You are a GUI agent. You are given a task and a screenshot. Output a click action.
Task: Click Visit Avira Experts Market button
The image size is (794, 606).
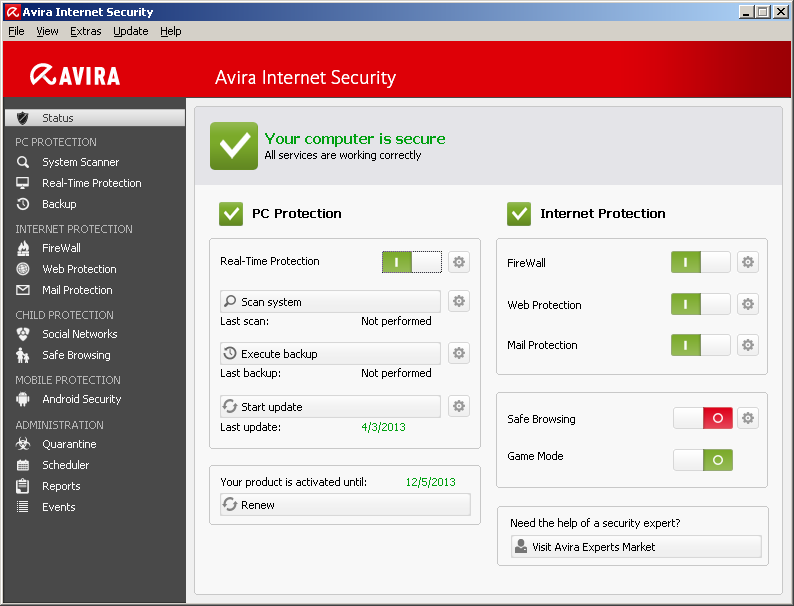tap(636, 547)
